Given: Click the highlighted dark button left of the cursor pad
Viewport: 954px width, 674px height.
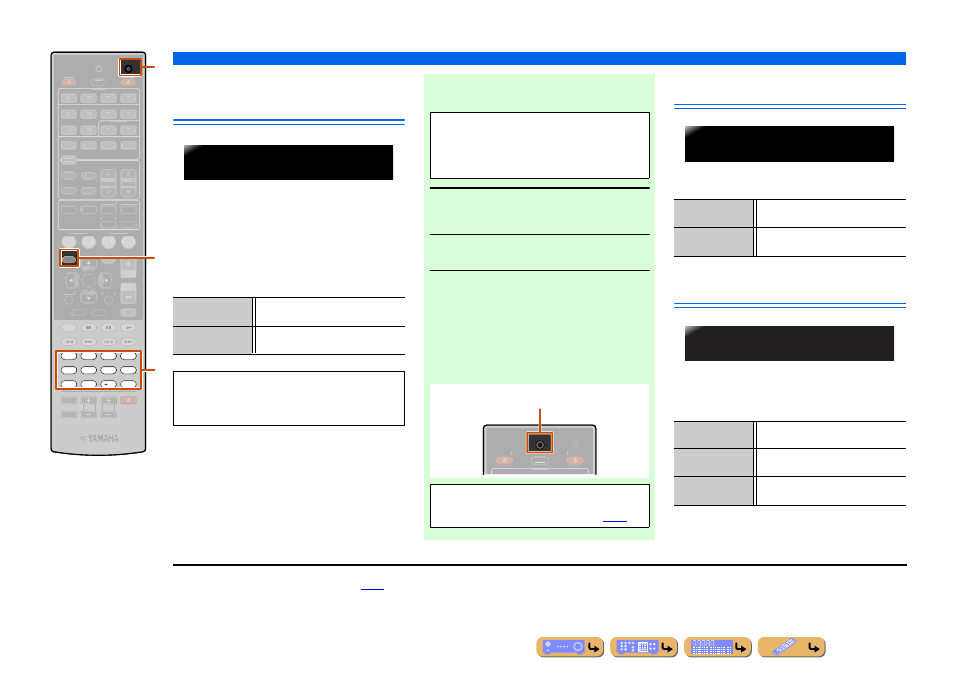Looking at the screenshot, I should click(69, 259).
